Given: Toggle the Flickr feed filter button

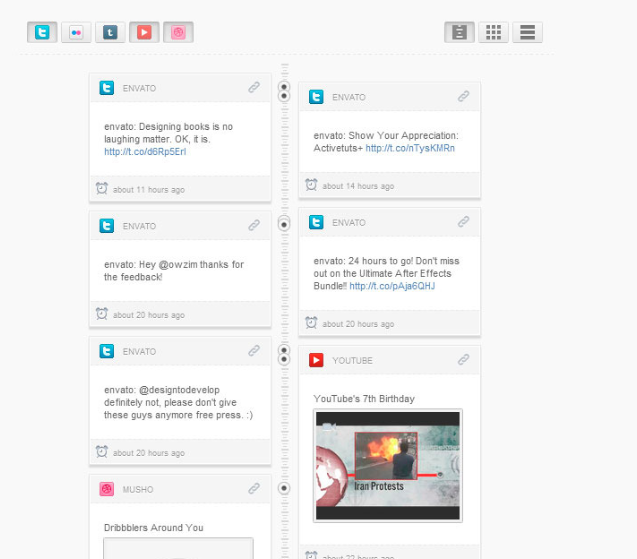Looking at the screenshot, I should [x=76, y=32].
